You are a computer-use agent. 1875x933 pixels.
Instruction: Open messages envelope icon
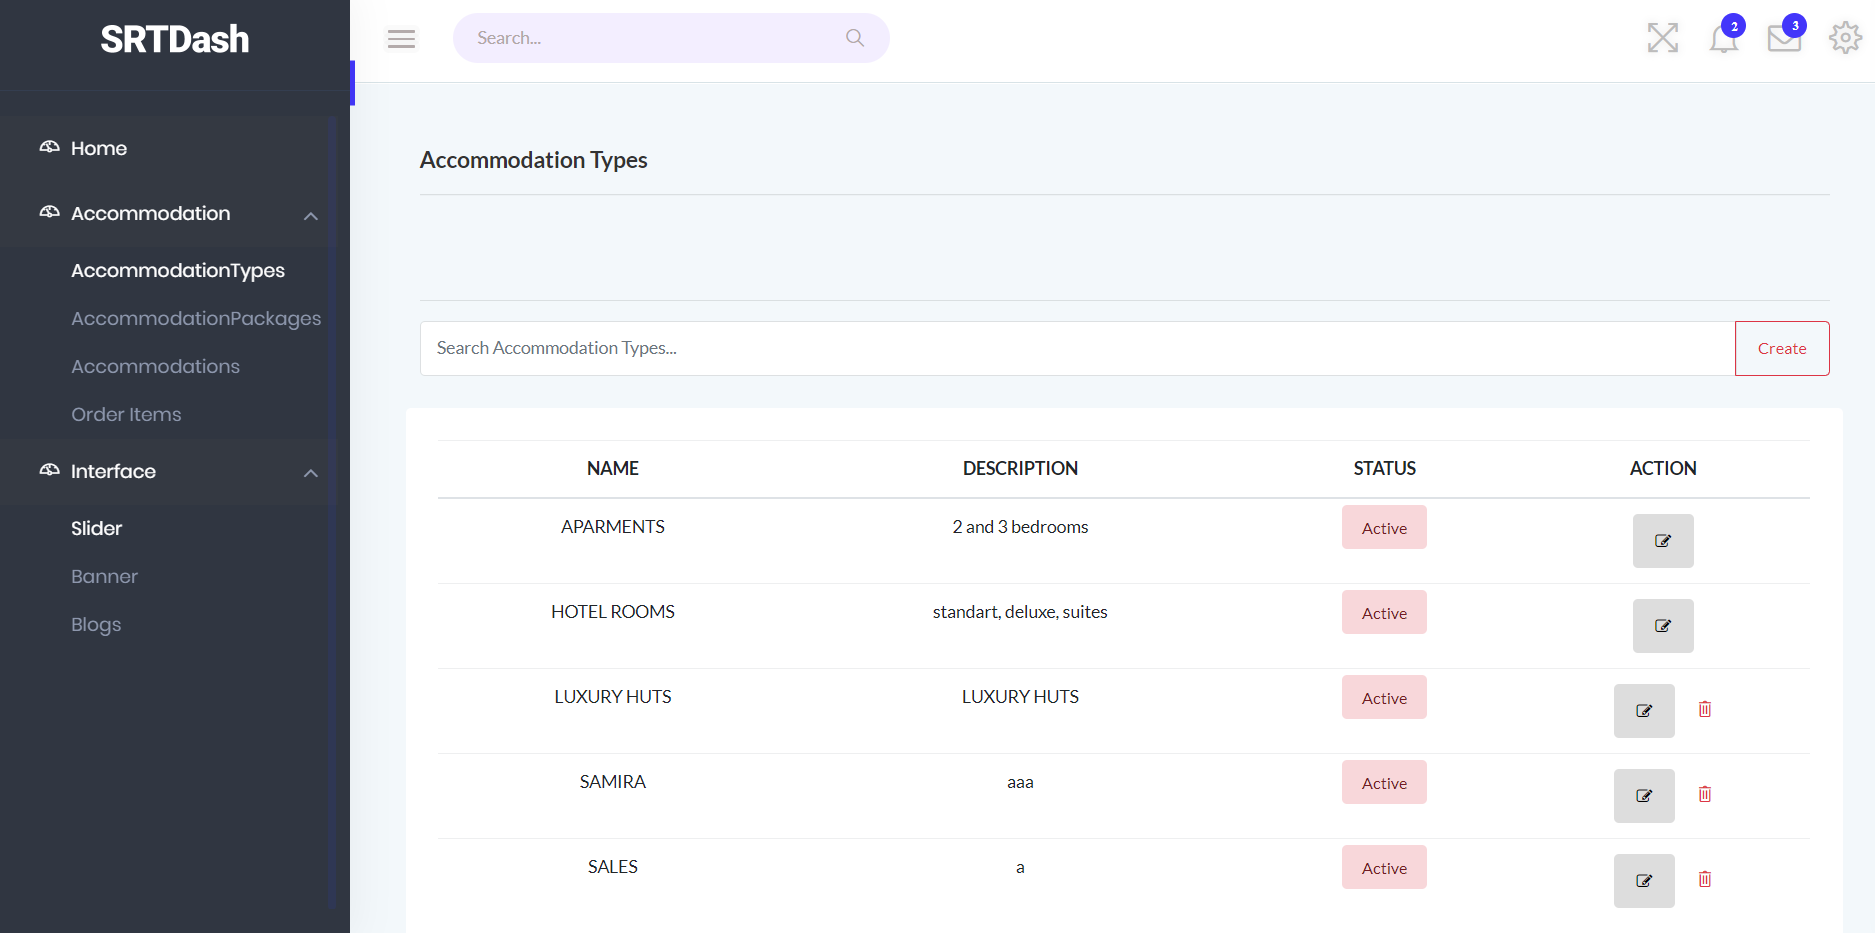click(x=1784, y=38)
